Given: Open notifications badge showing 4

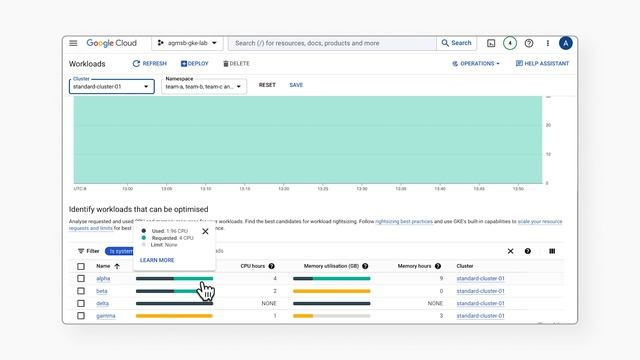Looking at the screenshot, I should (x=510, y=43).
